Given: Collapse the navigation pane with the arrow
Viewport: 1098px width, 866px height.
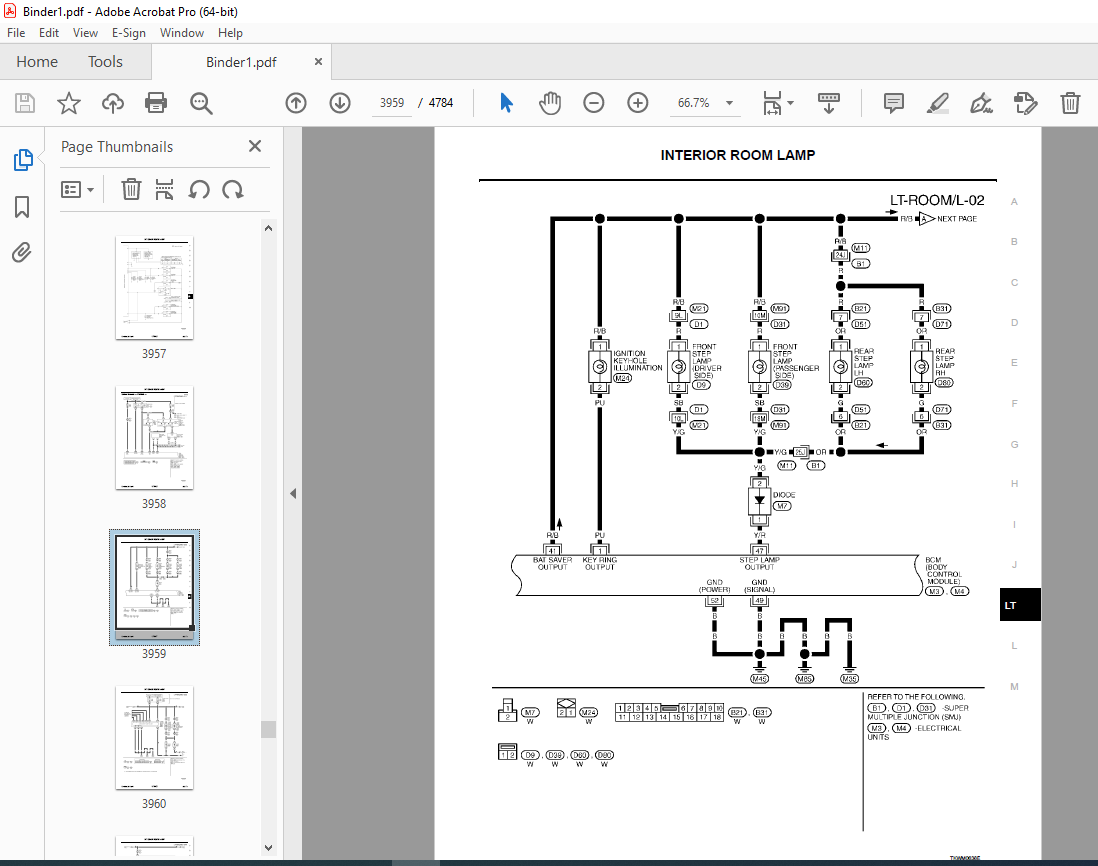Looking at the screenshot, I should pos(293,494).
